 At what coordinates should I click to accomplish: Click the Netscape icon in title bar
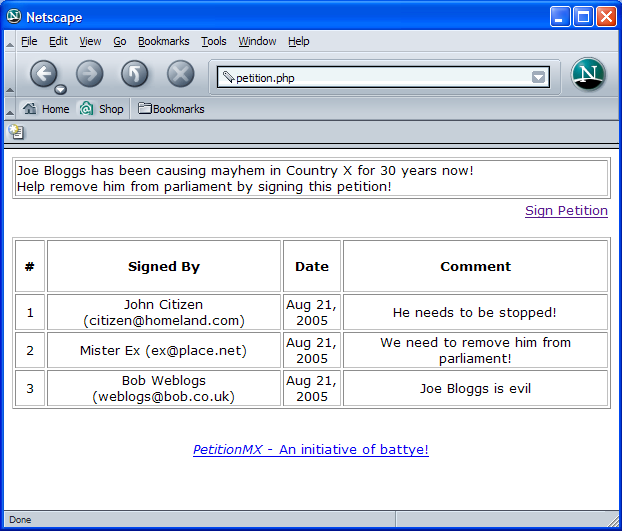coord(13,16)
